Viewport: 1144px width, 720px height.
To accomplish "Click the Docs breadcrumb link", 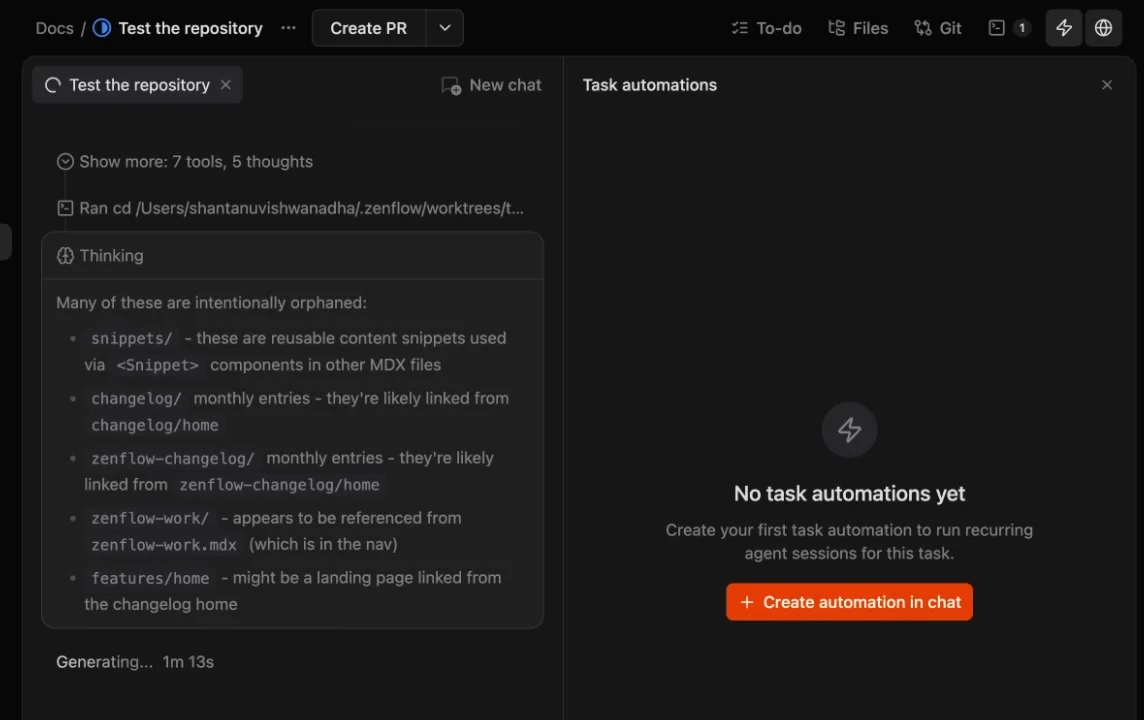I will pos(55,28).
